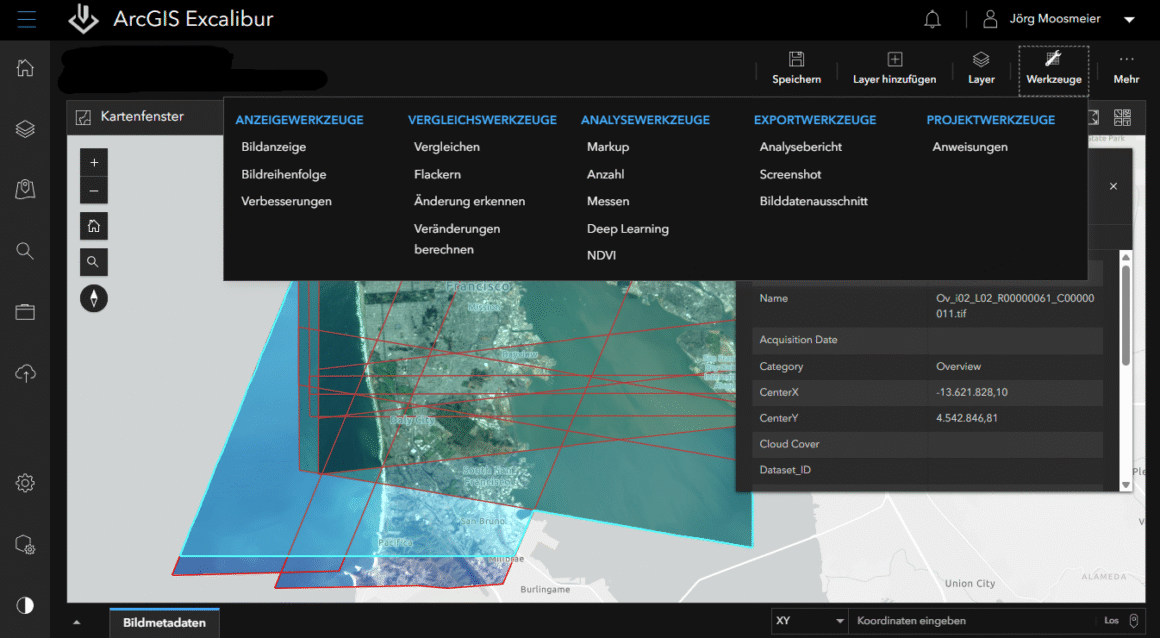Select Bilddatenausschnitt export tool
This screenshot has height=638, width=1160.
(x=814, y=201)
